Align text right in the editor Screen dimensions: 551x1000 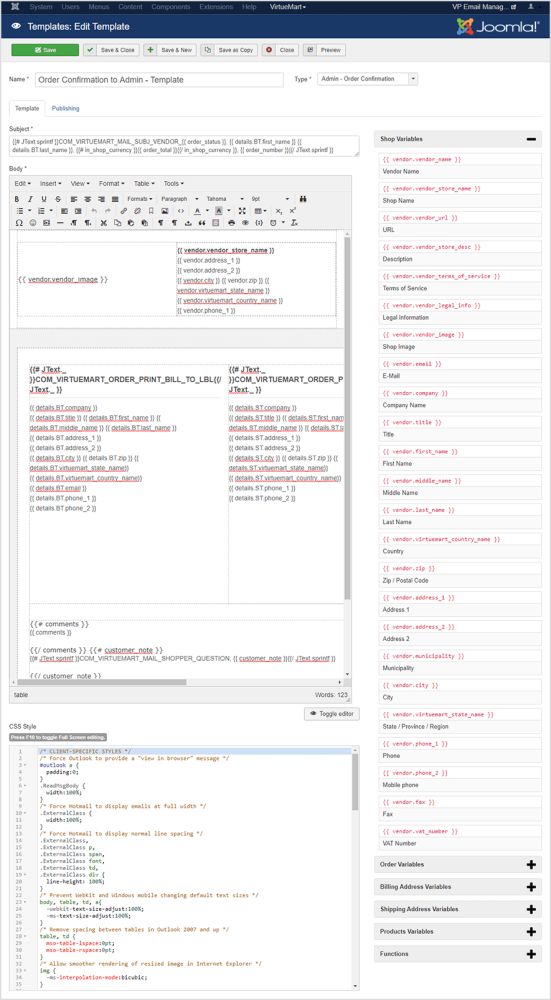pyautogui.click(x=101, y=199)
